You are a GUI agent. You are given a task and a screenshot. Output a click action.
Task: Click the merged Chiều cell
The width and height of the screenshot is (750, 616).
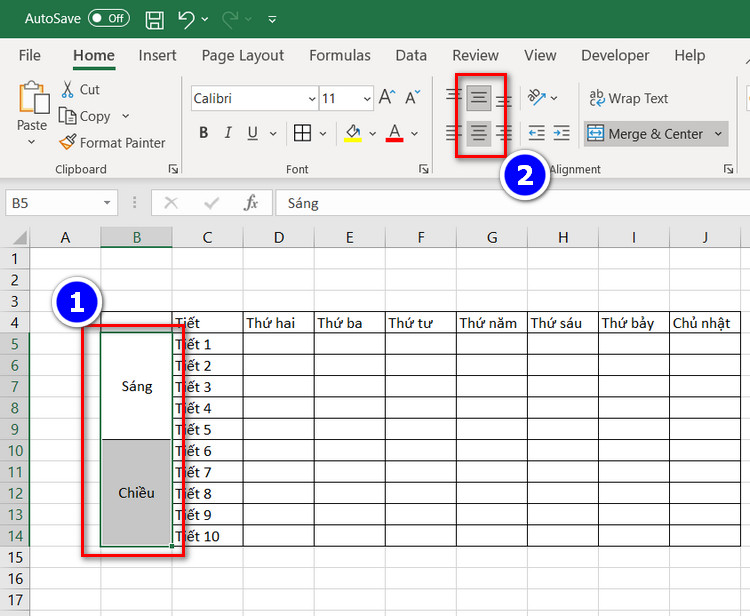[136, 493]
